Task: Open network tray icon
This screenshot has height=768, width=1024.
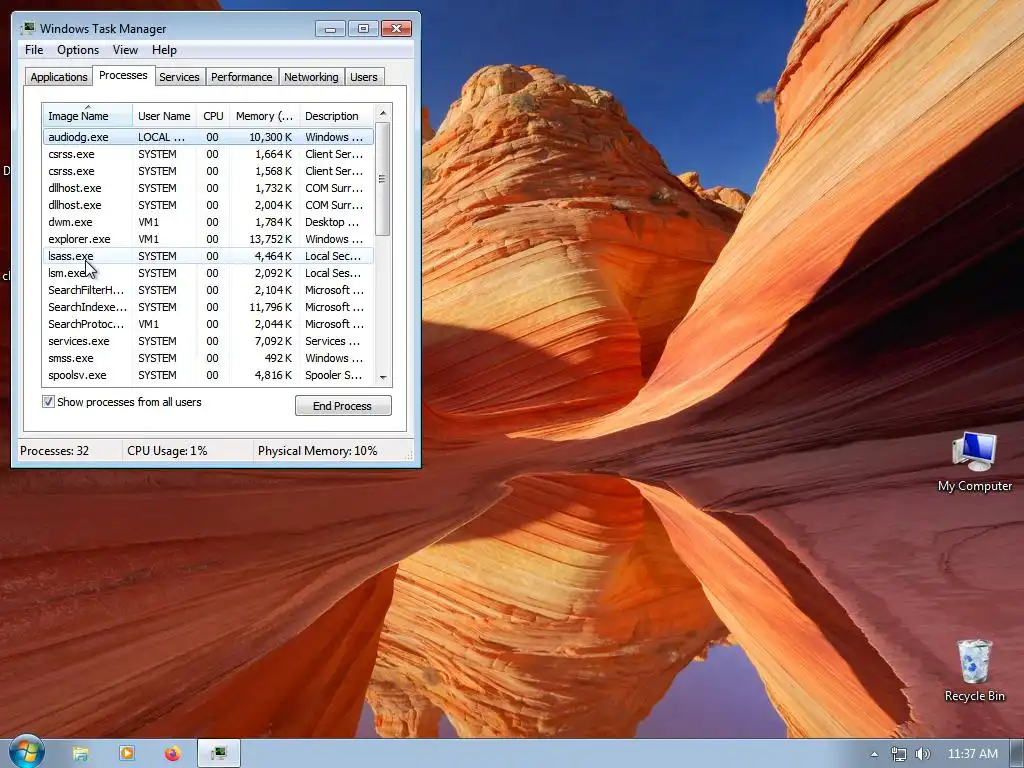Action: point(899,754)
